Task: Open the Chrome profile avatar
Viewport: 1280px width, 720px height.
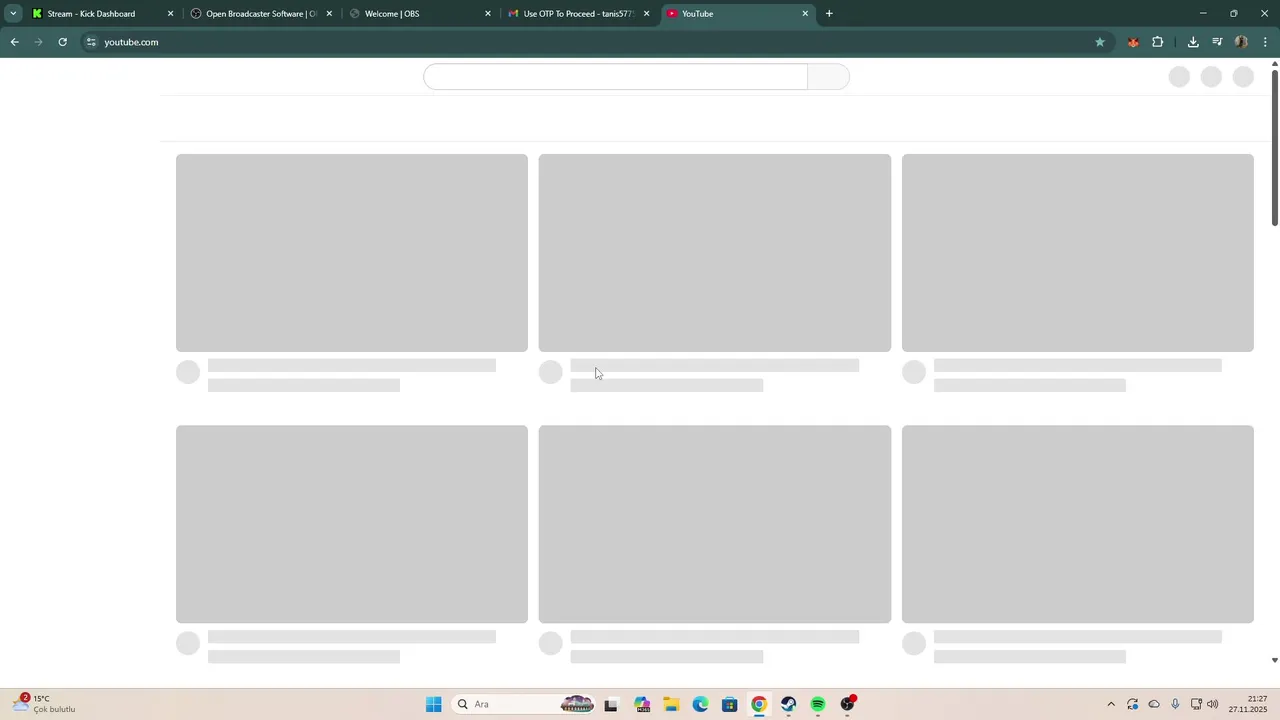Action: (x=1241, y=42)
